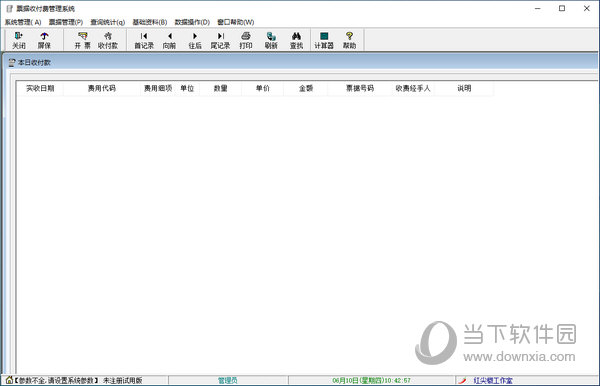600x386 pixels.
Task: Click the 管理员 status bar entry
Action: (x=228, y=380)
